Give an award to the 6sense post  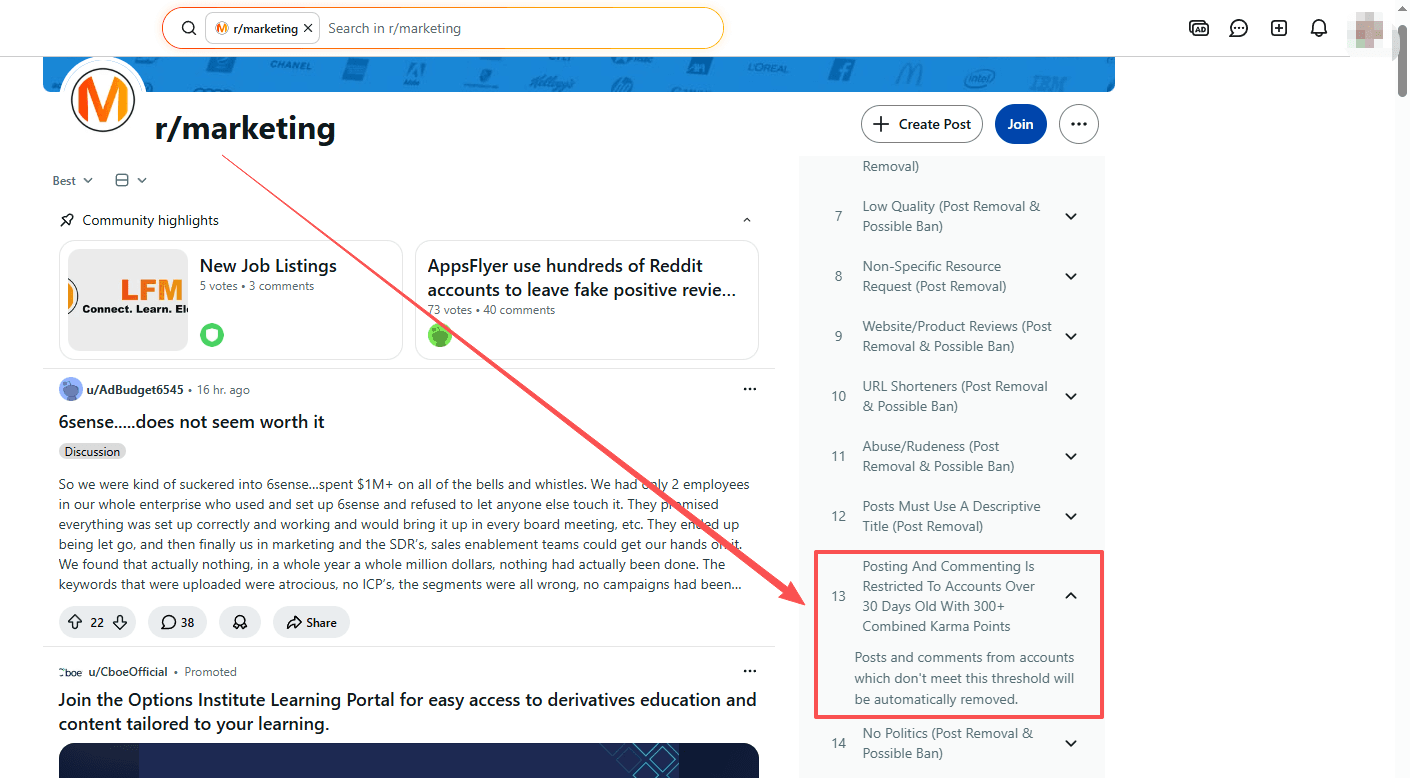[240, 622]
